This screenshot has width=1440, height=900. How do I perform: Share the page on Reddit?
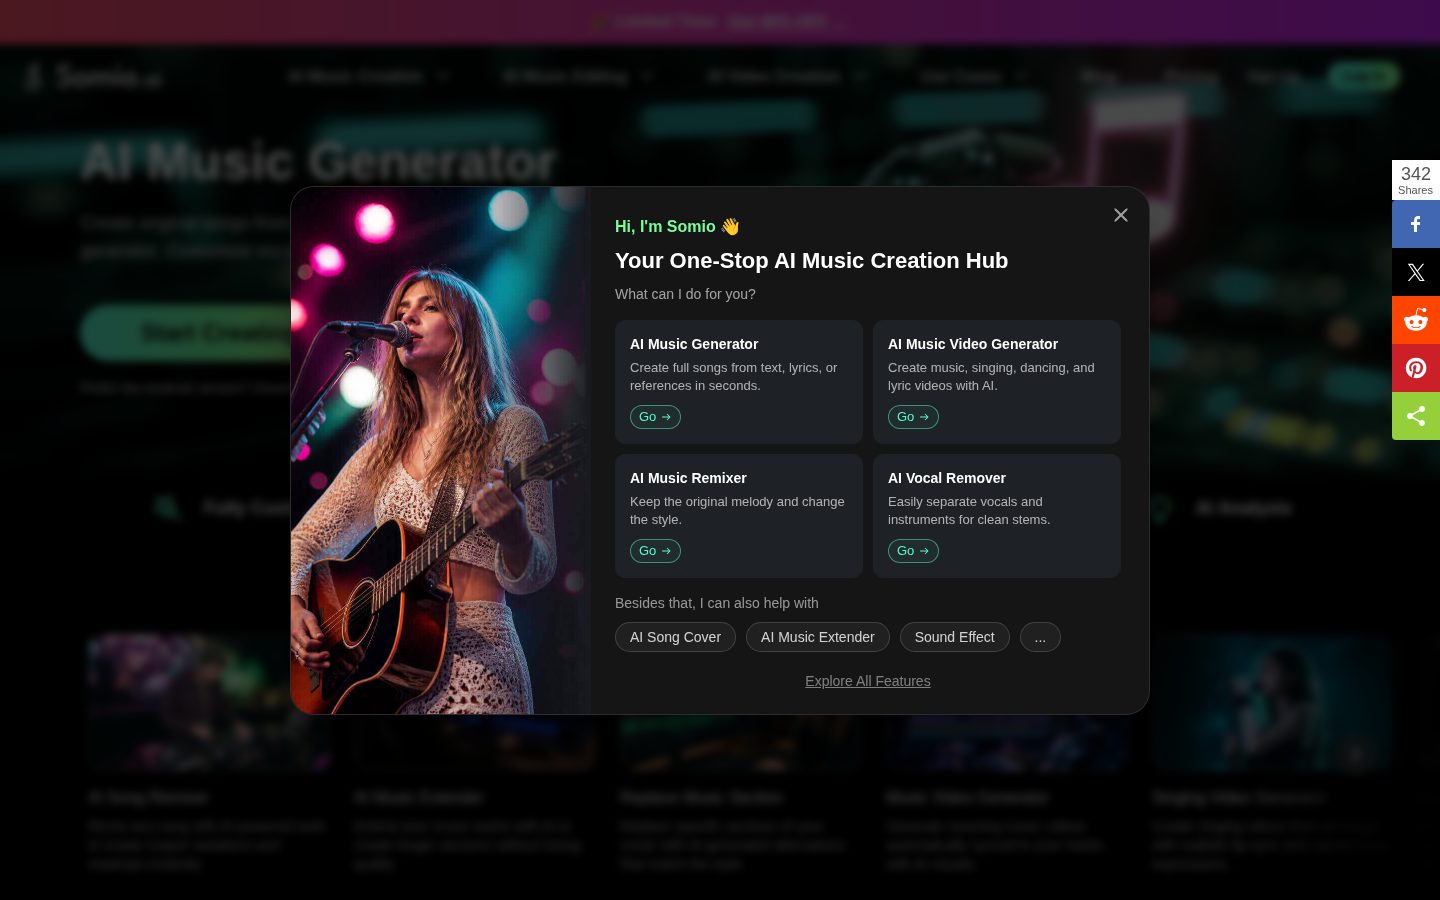tap(1416, 320)
